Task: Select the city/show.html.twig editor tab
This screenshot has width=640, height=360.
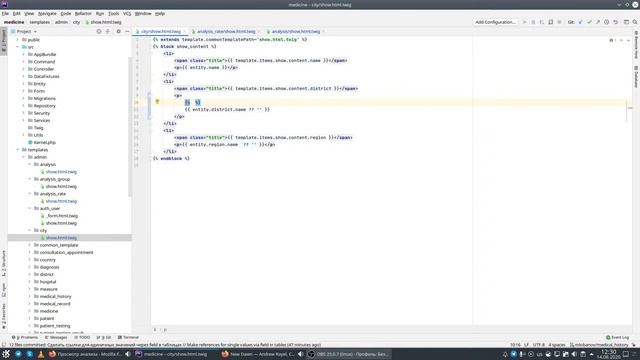Action: tap(160, 31)
